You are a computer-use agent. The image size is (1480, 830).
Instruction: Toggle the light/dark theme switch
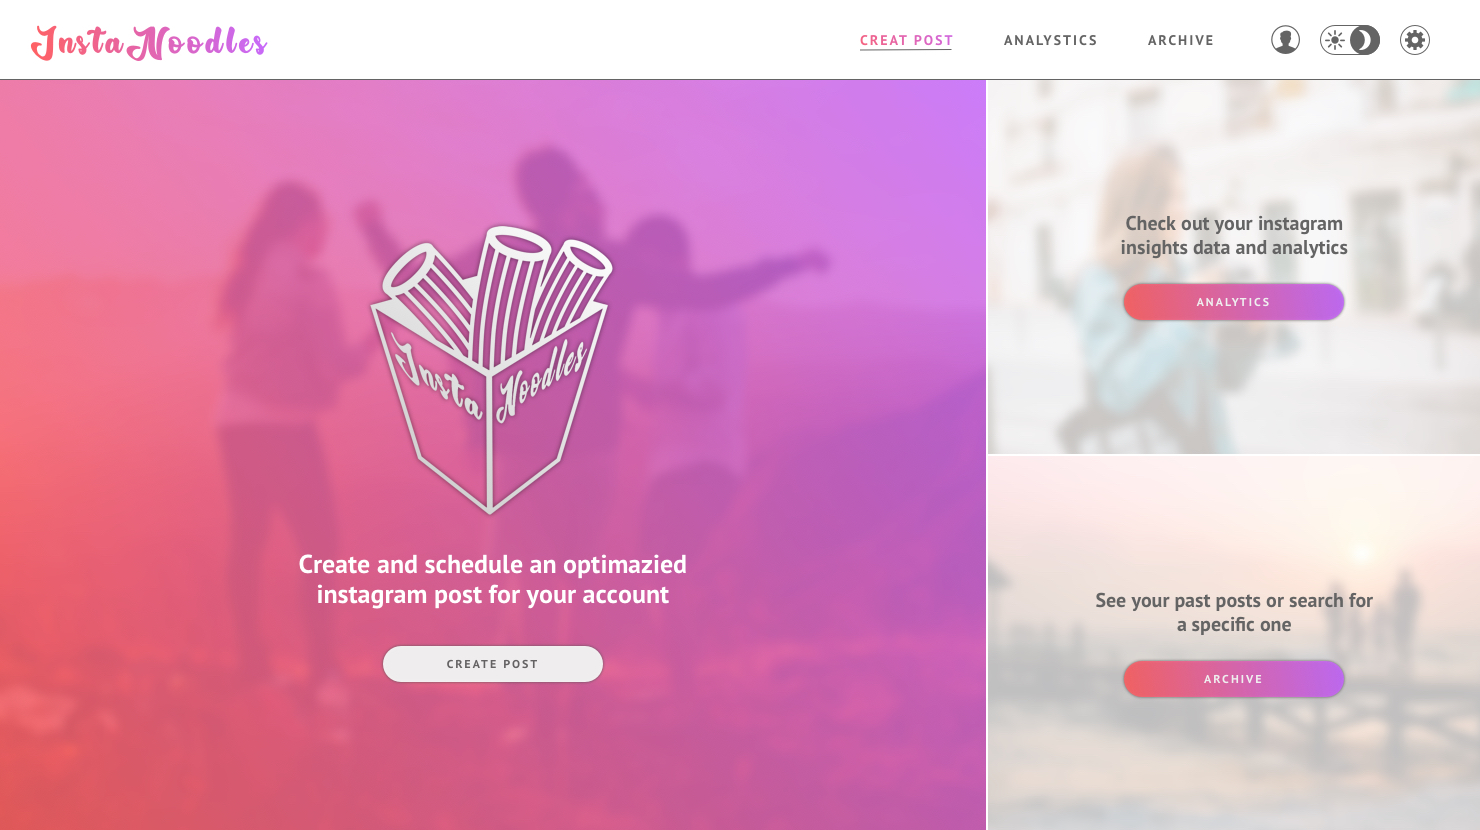pyautogui.click(x=1350, y=40)
